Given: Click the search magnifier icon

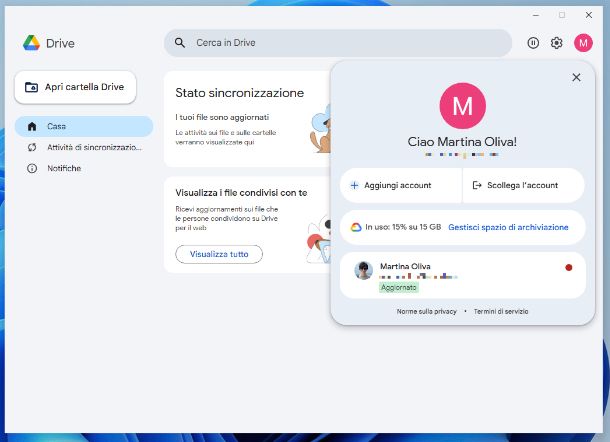Looking at the screenshot, I should (180, 43).
